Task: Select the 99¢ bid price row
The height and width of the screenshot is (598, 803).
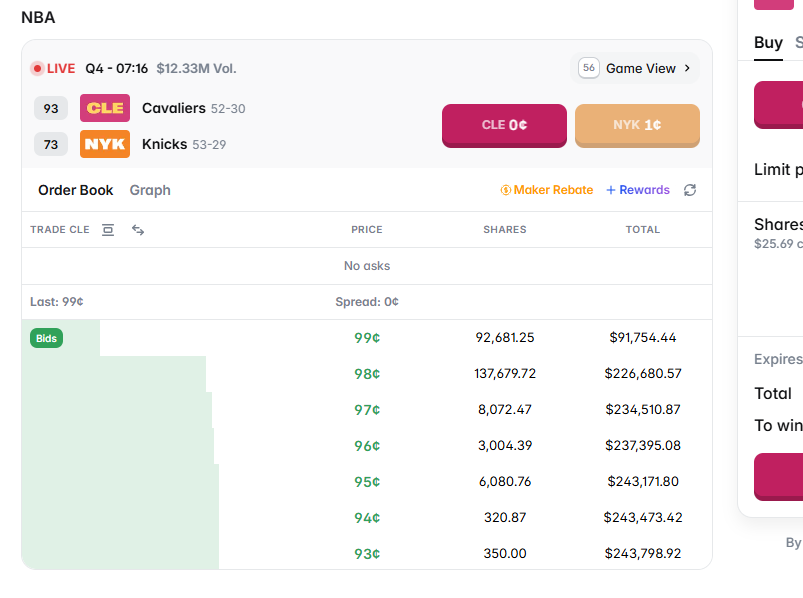Action: (x=367, y=338)
